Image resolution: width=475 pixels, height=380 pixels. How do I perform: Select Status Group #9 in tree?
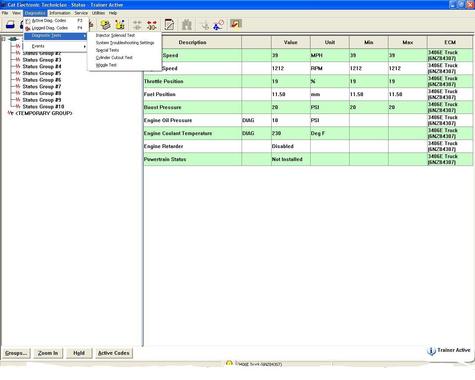click(42, 100)
